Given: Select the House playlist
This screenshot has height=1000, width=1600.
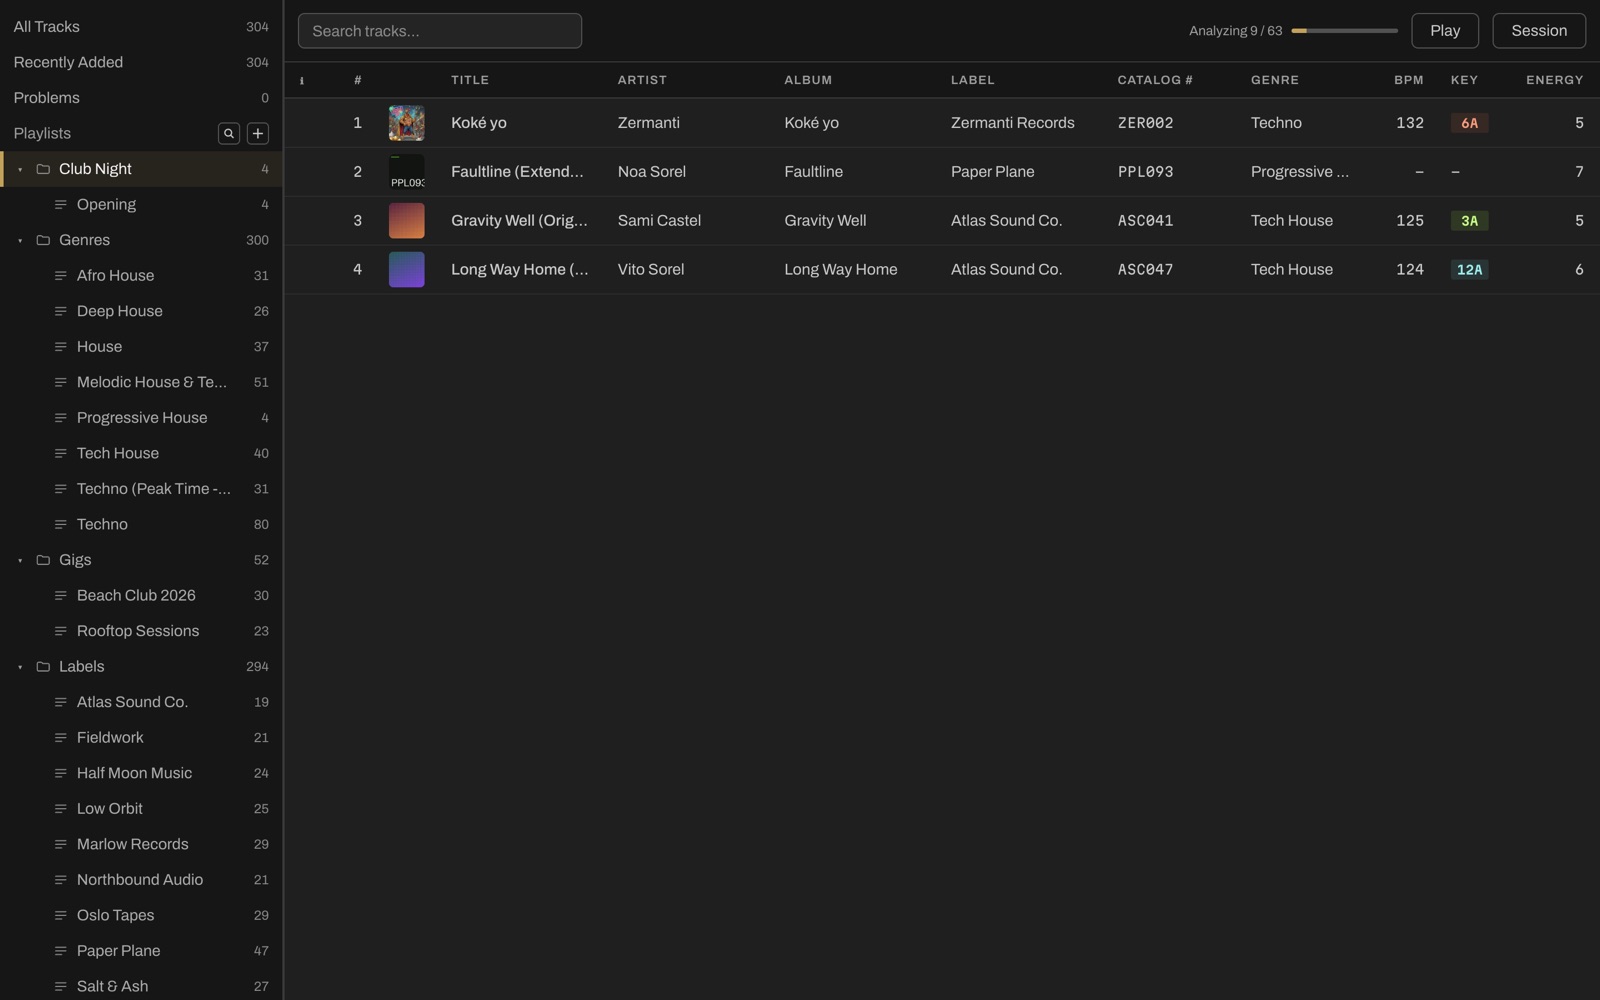Looking at the screenshot, I should 141,347.
